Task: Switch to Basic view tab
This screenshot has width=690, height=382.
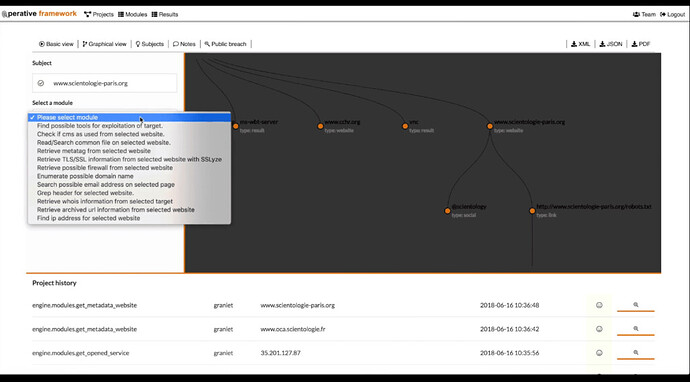Action: coord(56,44)
